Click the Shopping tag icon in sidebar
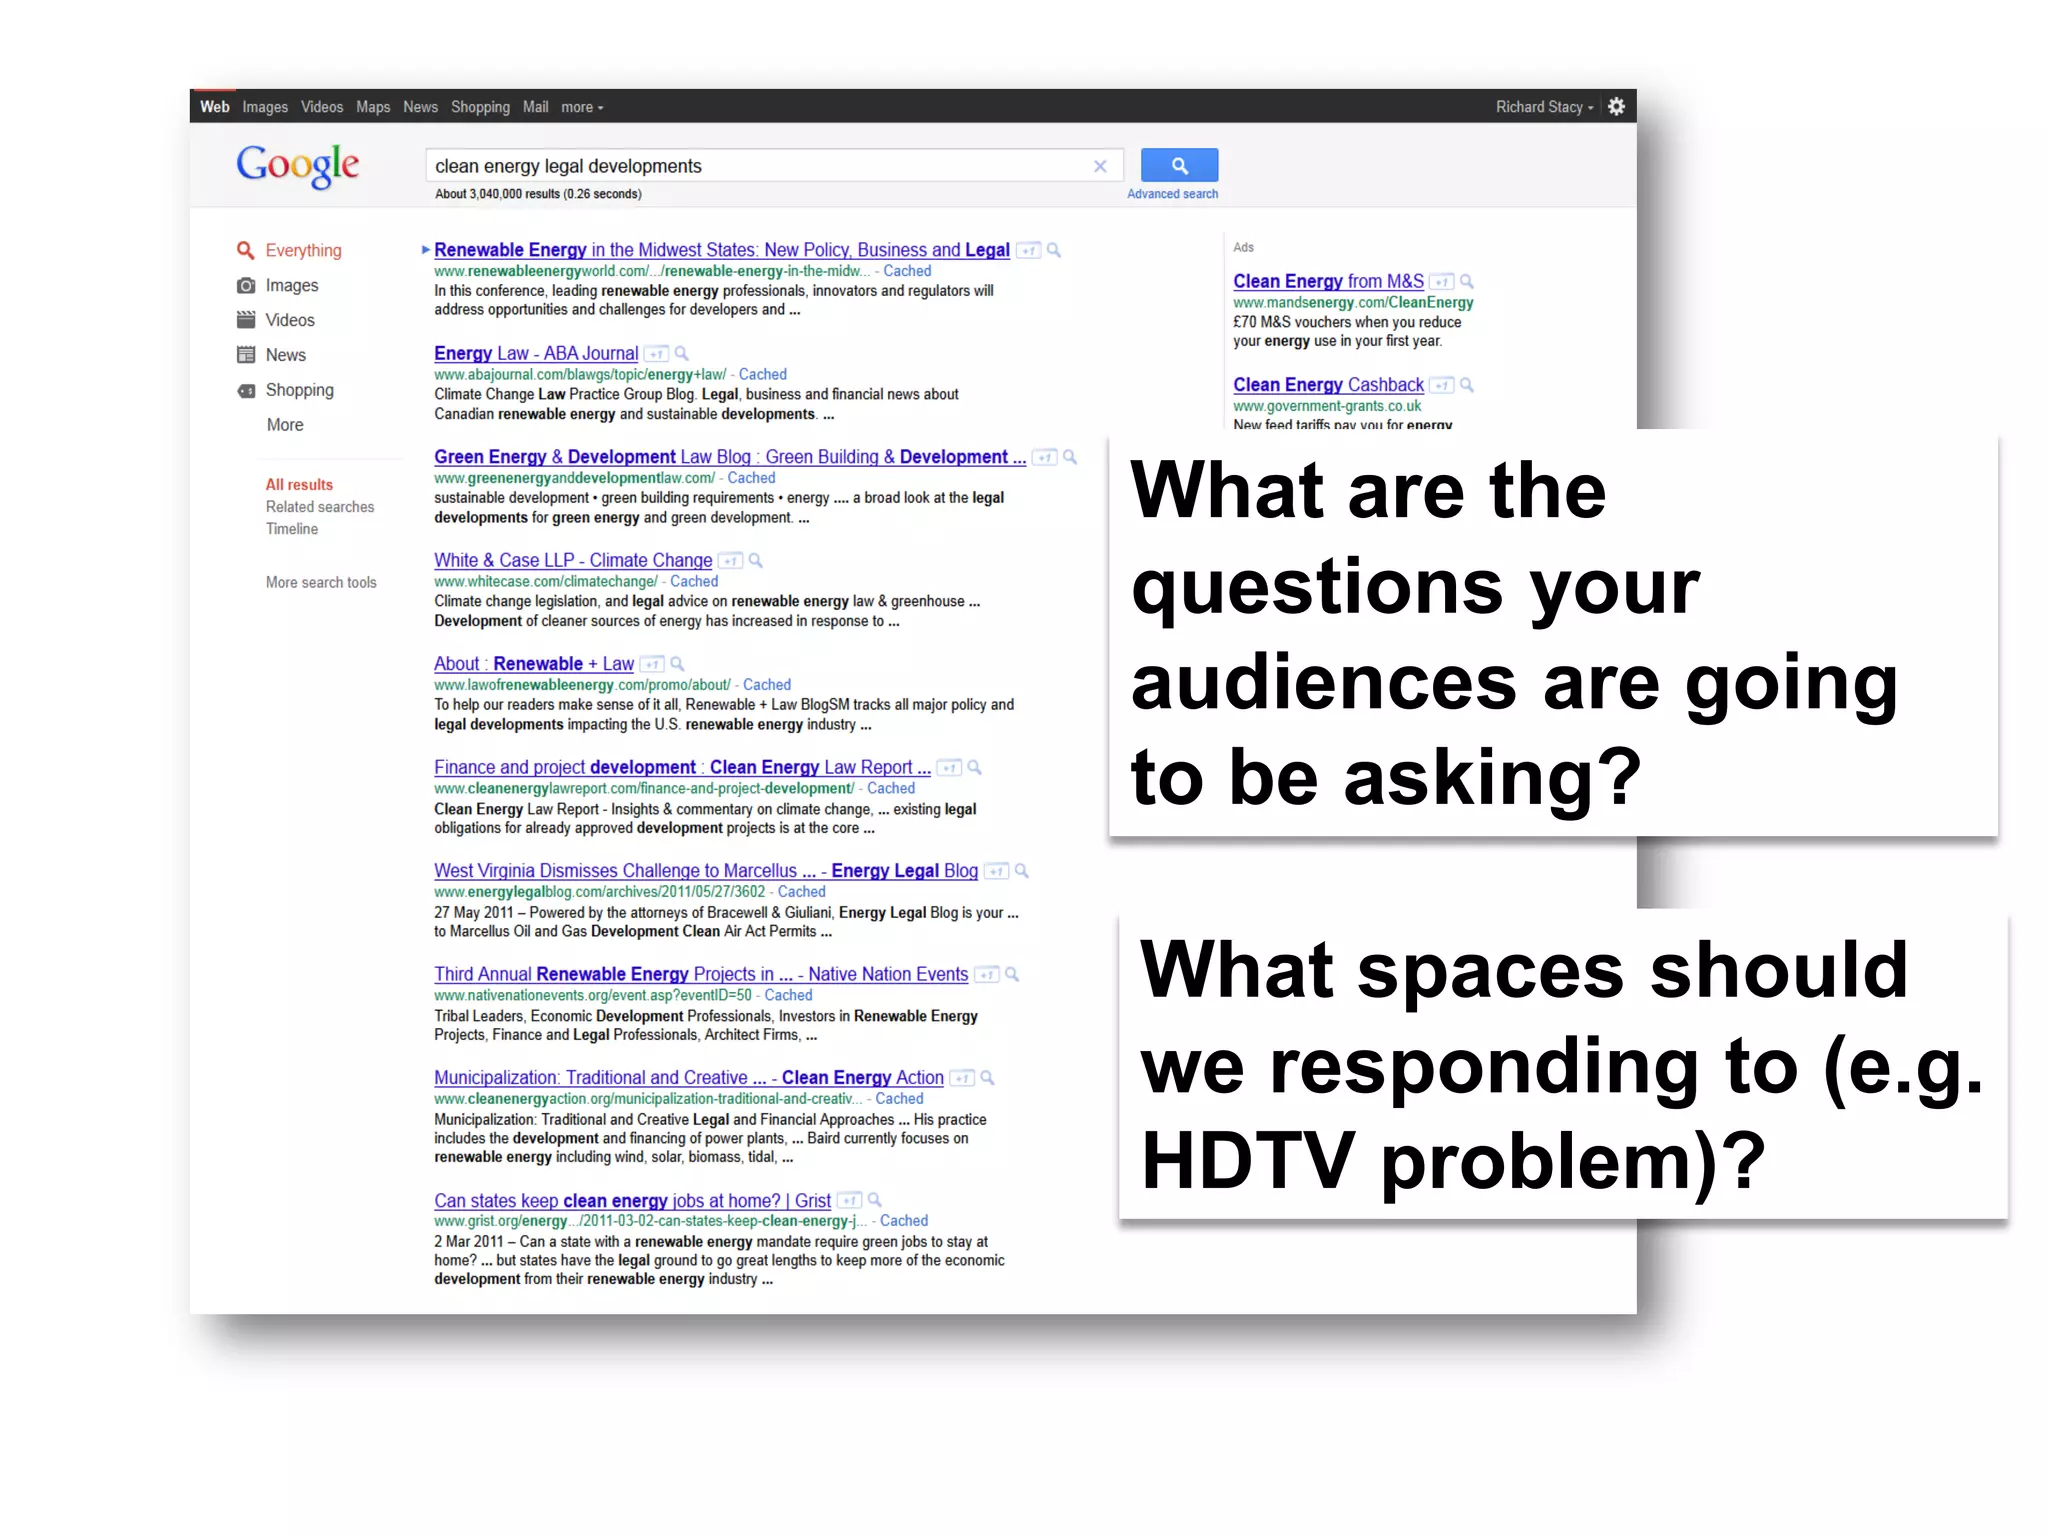Screen dimensions: 2048x1536 click(x=245, y=390)
